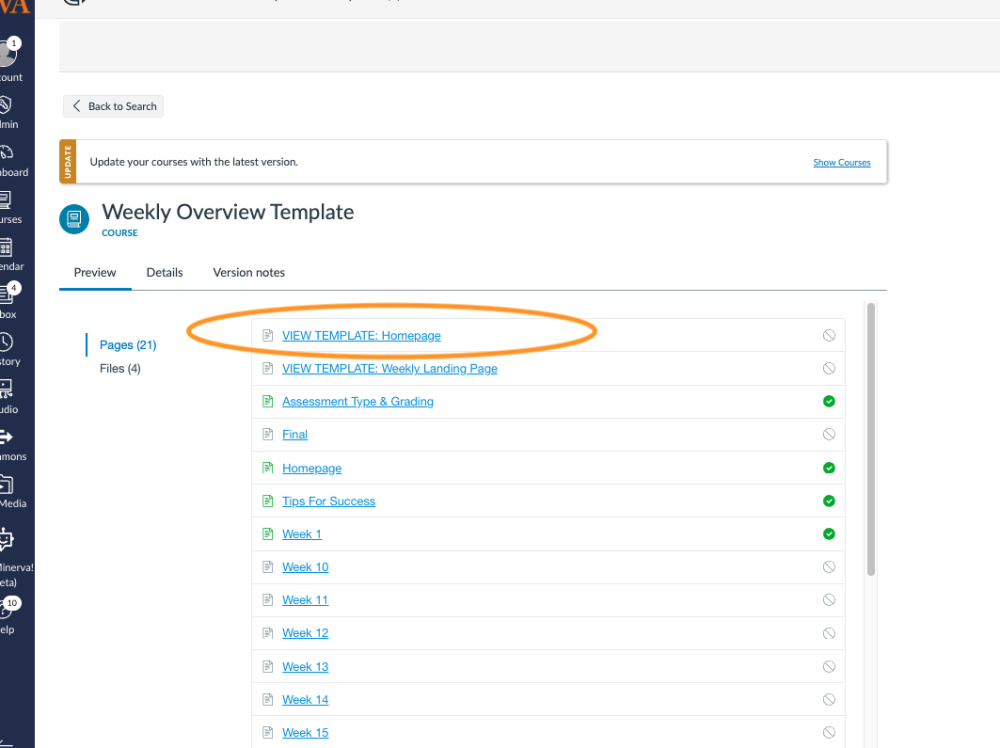The image size is (1000, 748).
Task: Click the Weekly Overview Template course icon
Action: coord(74,219)
